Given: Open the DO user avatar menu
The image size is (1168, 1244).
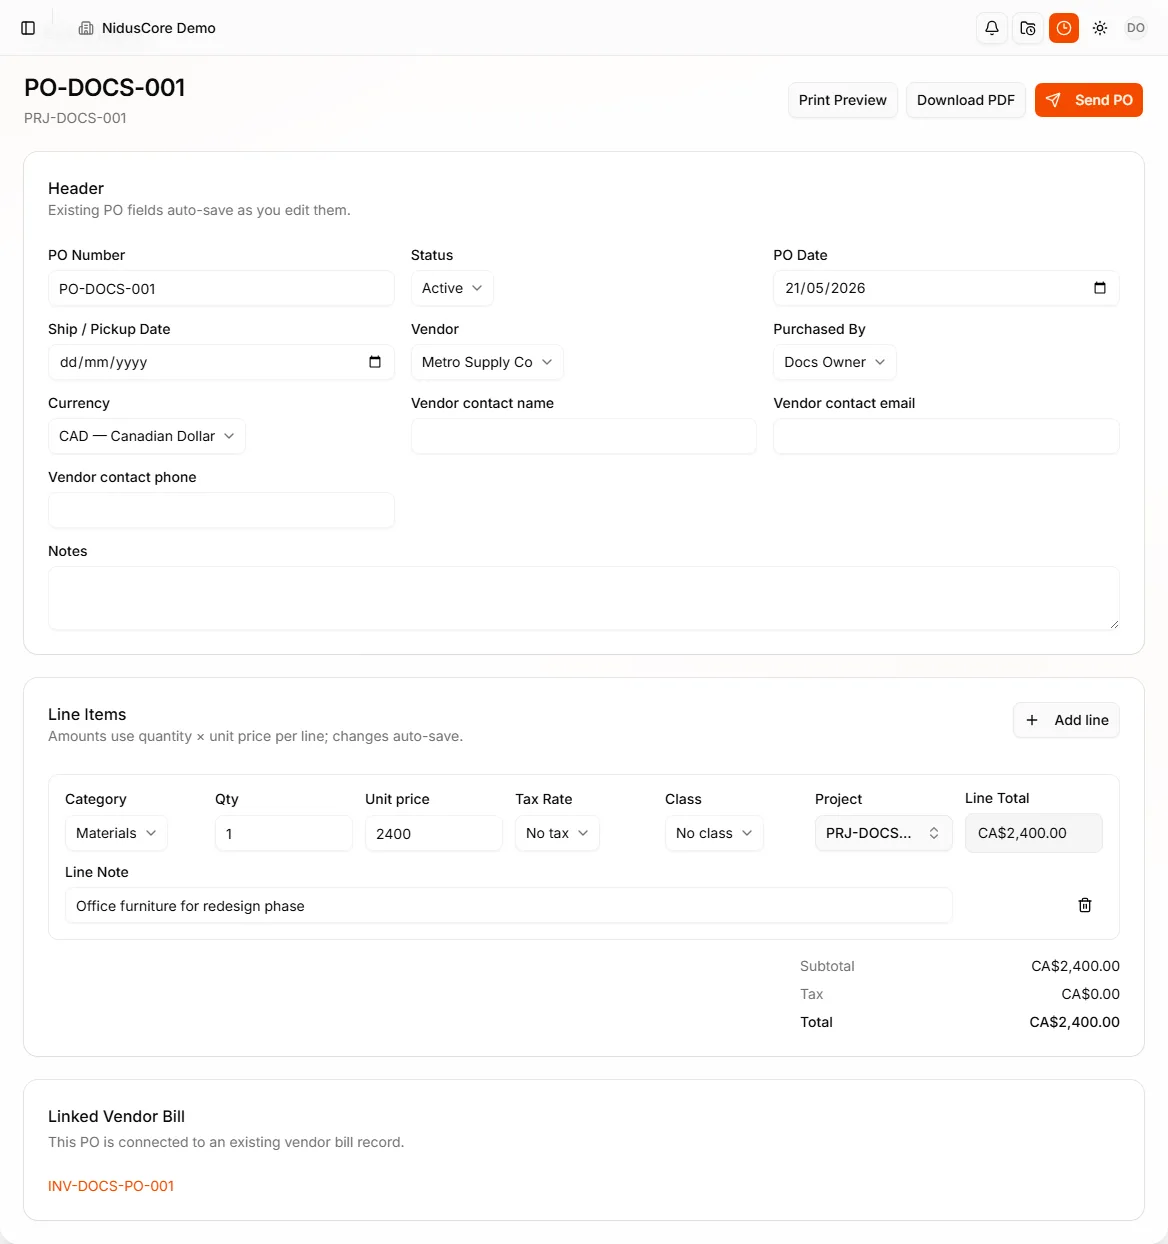Looking at the screenshot, I should point(1136,28).
